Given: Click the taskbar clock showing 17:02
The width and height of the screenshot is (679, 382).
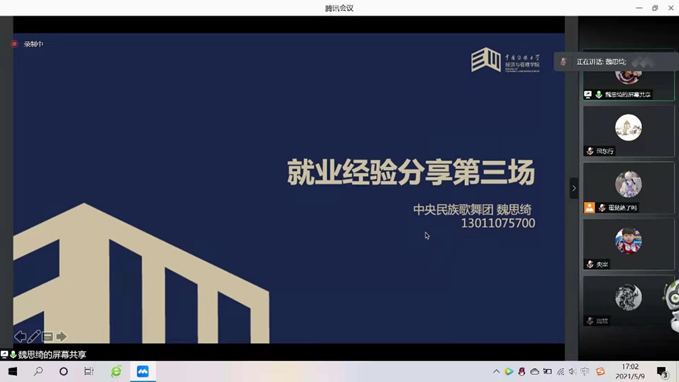Looking at the screenshot, I should pos(630,372).
